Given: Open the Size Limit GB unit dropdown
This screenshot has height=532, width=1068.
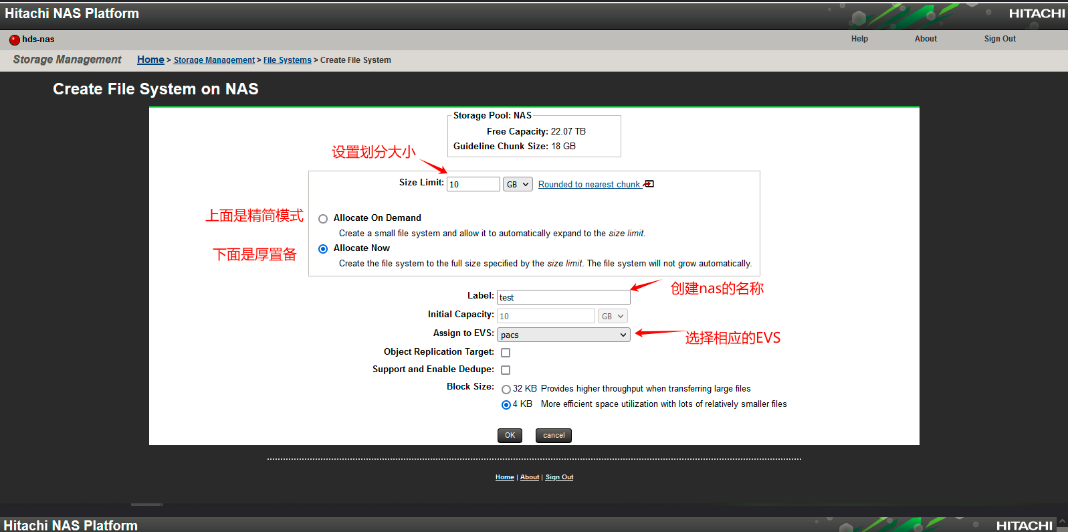Looking at the screenshot, I should coord(518,185).
